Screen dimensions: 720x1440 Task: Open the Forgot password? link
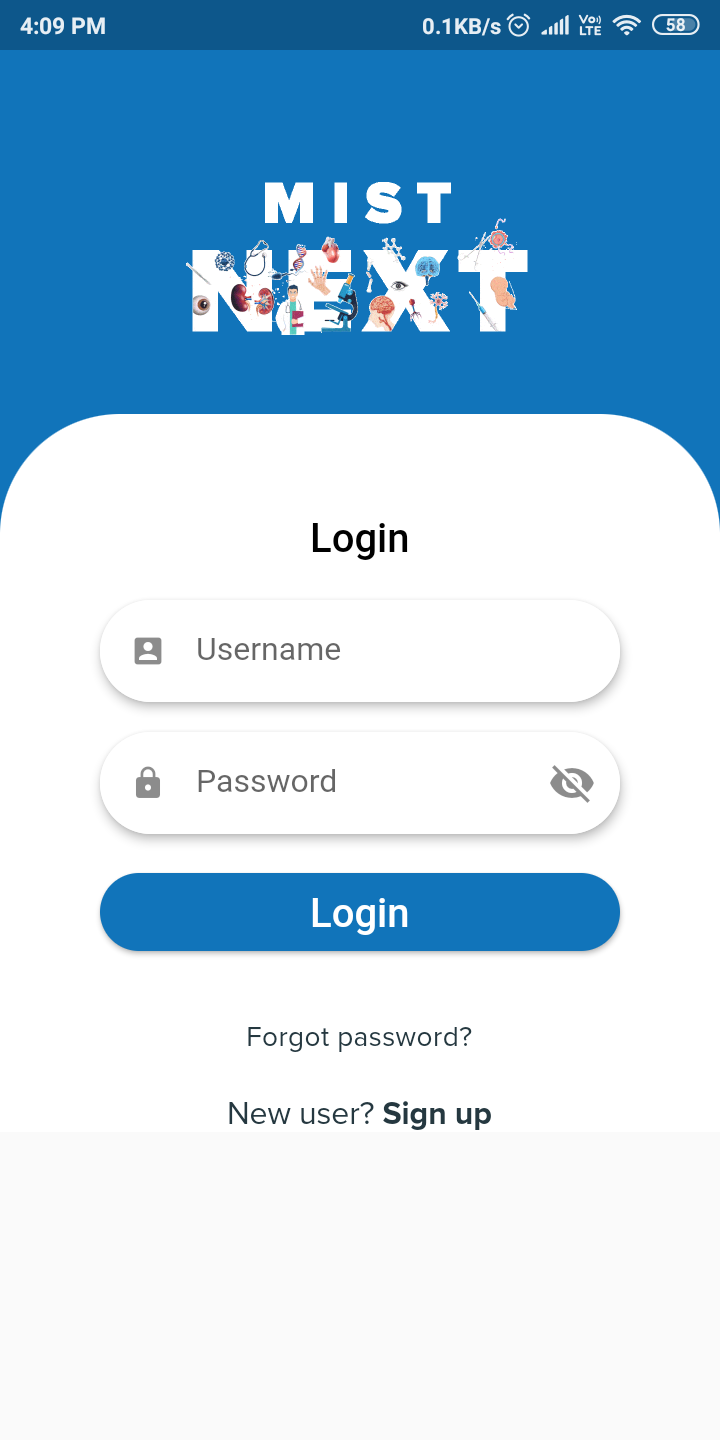coord(359,1037)
